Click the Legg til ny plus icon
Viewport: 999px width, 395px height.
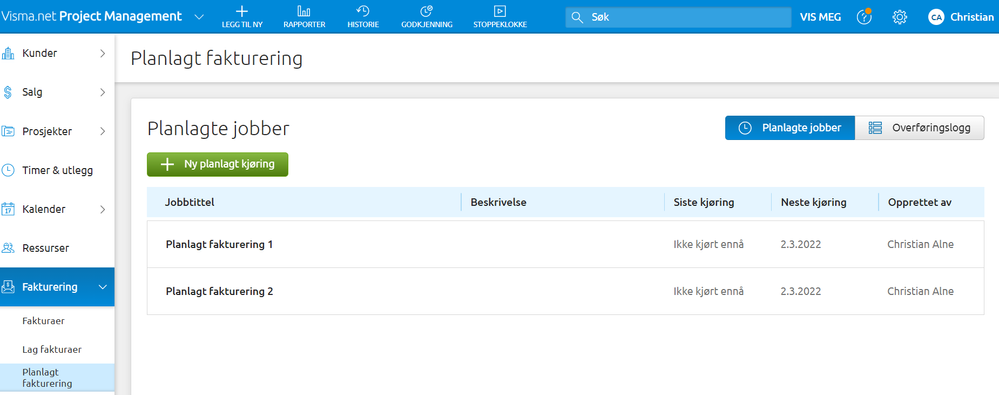pos(242,11)
